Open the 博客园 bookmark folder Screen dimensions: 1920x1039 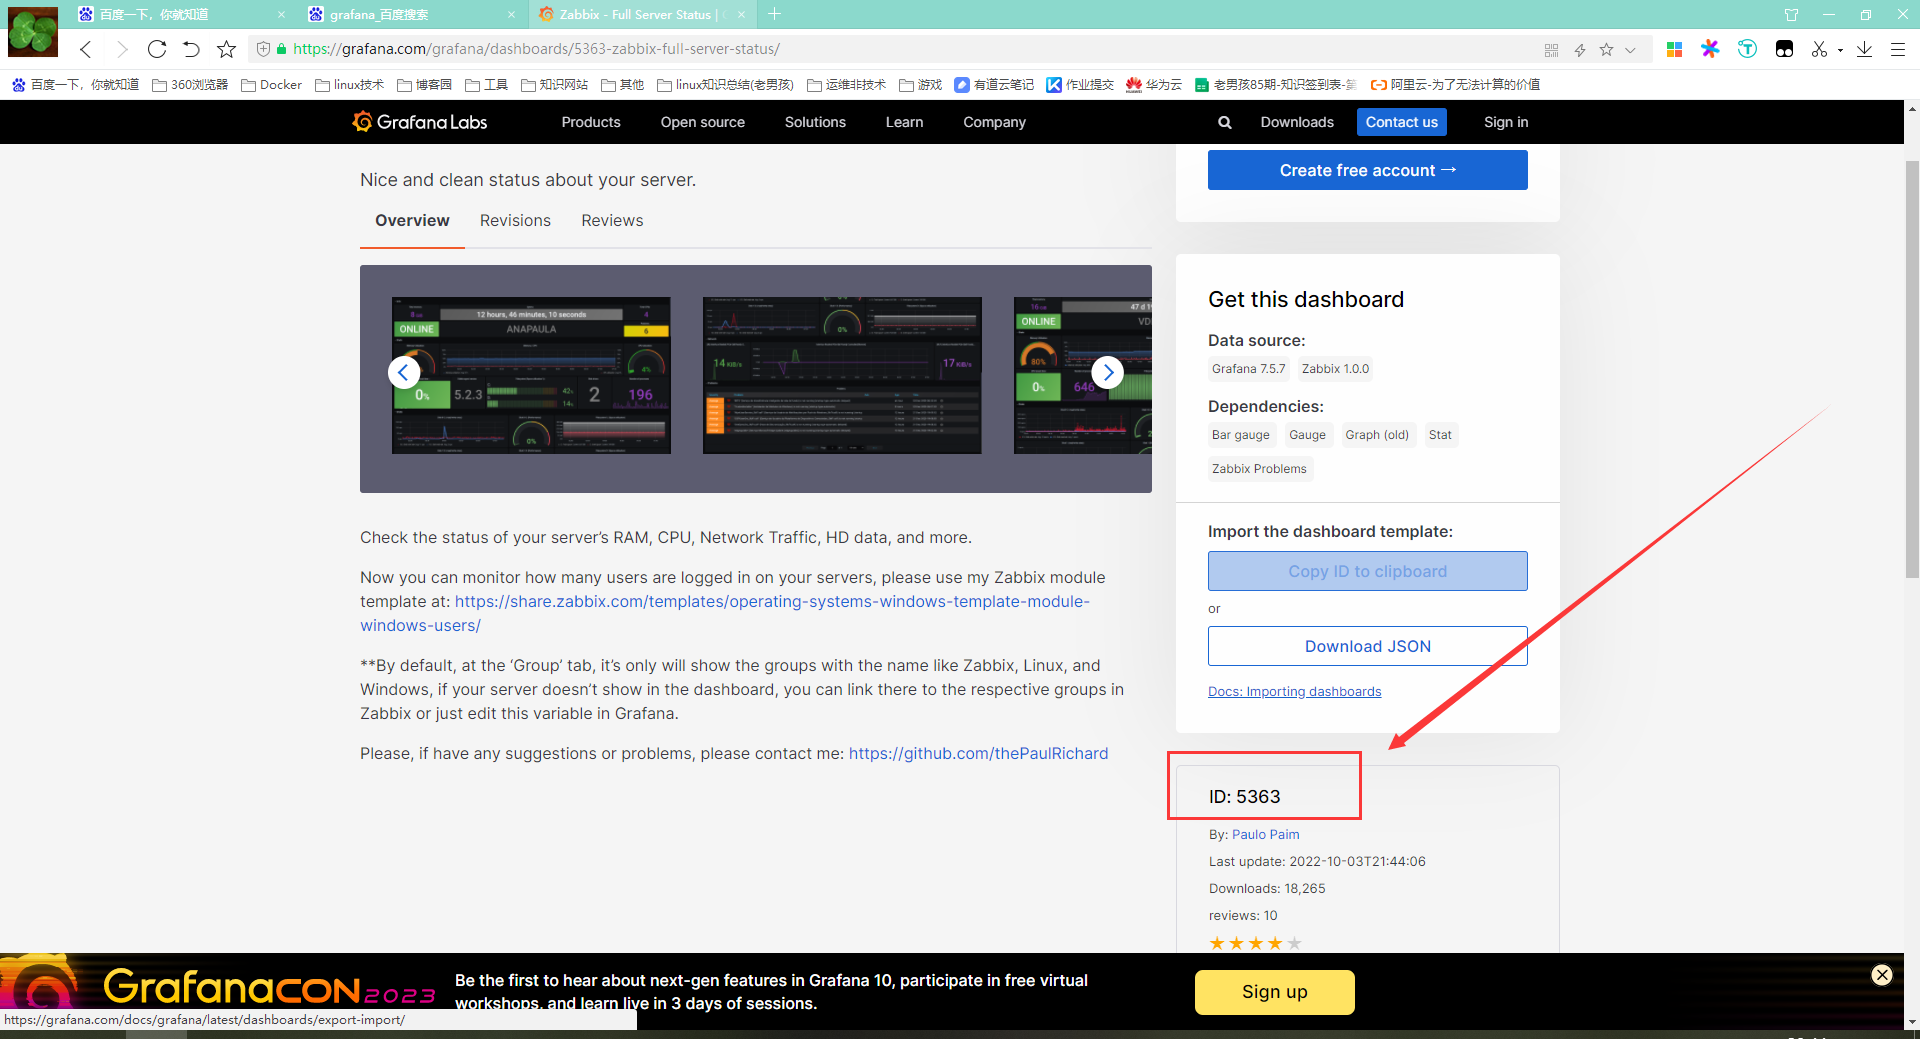coord(425,85)
